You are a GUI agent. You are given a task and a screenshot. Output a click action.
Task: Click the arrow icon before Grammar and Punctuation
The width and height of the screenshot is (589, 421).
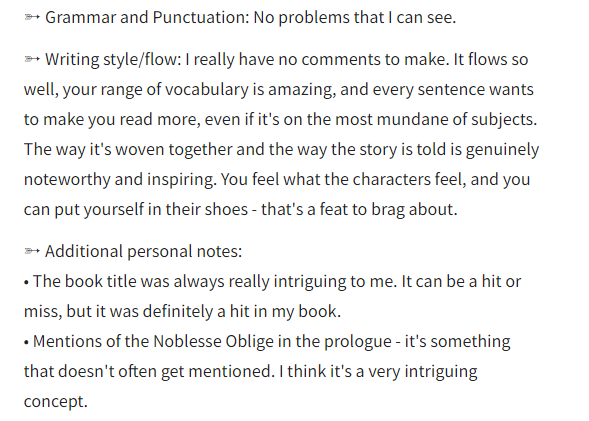(32, 17)
